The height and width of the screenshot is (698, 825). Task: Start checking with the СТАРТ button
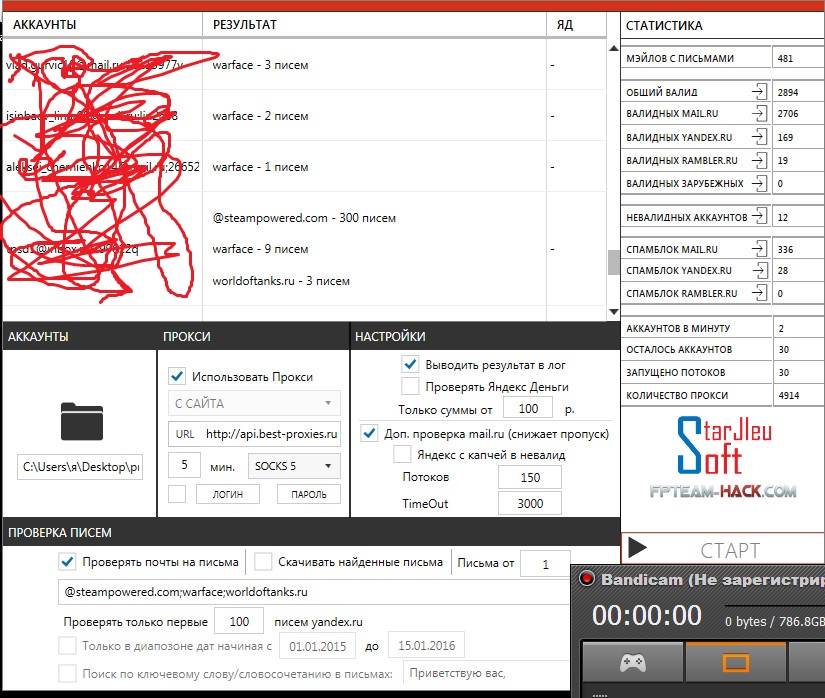(x=722, y=549)
